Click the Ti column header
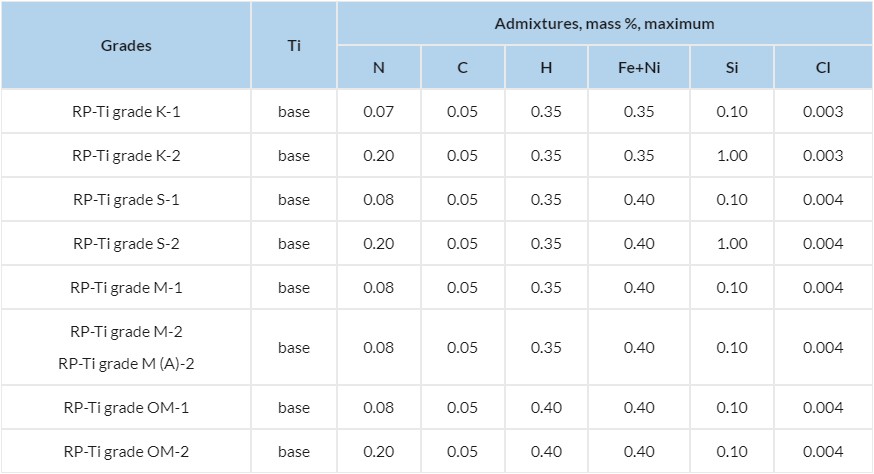Screen dimensions: 874x474 [x=294, y=46]
